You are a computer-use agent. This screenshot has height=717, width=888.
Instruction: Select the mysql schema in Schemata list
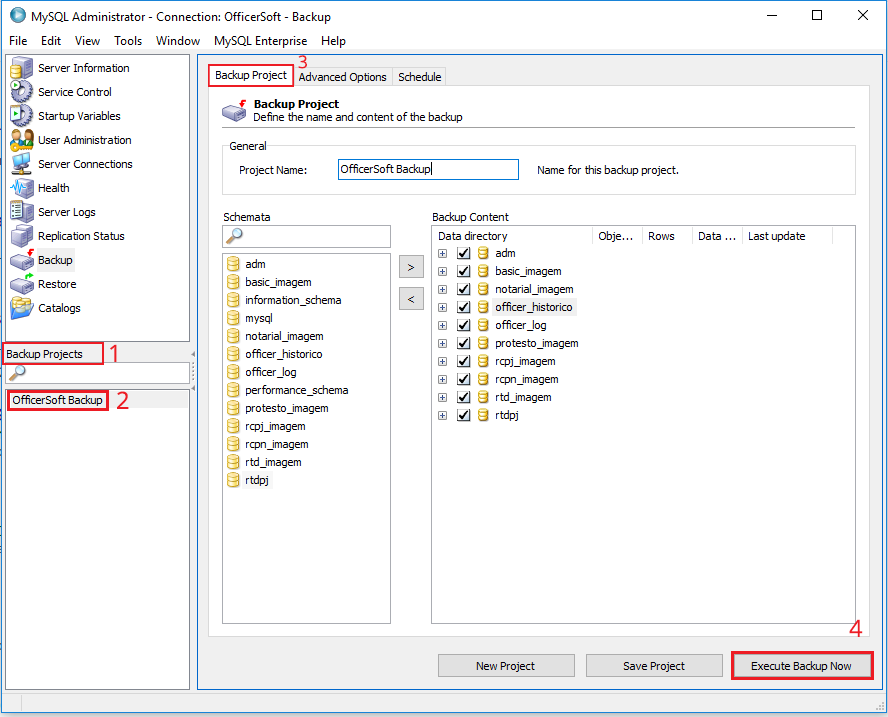pos(259,318)
